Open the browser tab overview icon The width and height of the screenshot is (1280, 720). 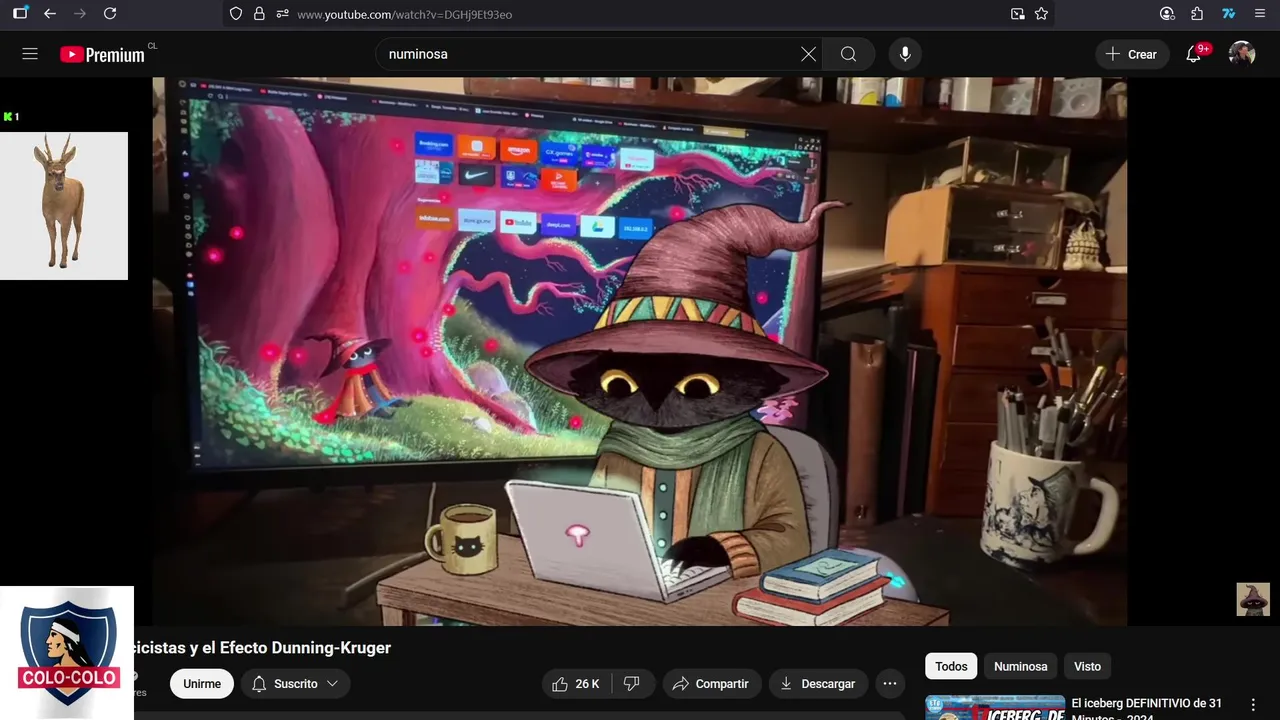click(20, 14)
